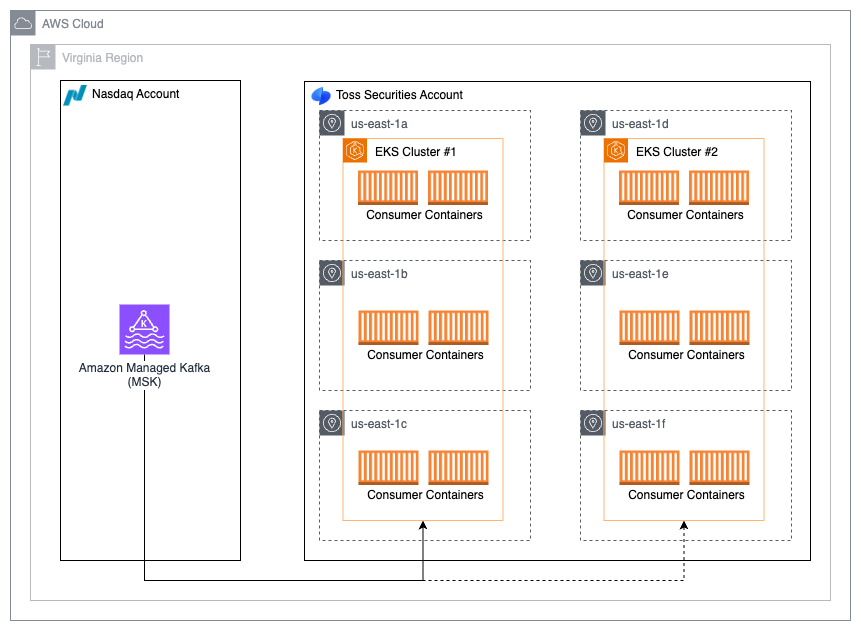The height and width of the screenshot is (632, 861).
Task: Click the us-east-1c location pin icon
Action: (332, 423)
